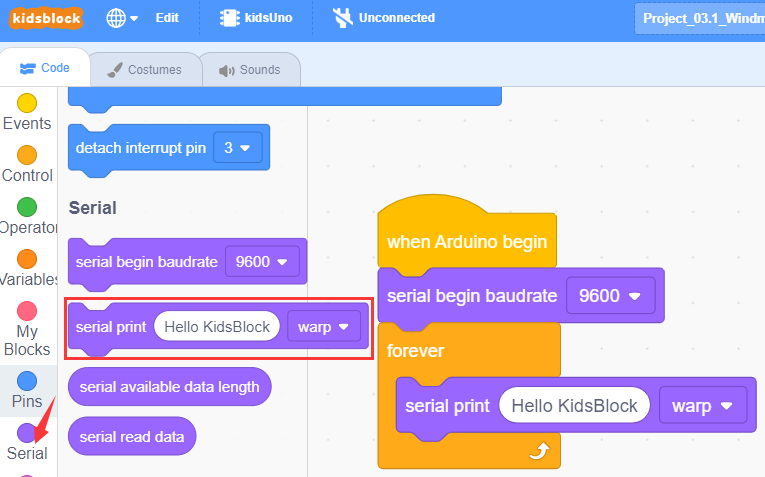Open palette serial begin baudrate 9600 dropdown
Screen dimensions: 765x477
click(262, 262)
